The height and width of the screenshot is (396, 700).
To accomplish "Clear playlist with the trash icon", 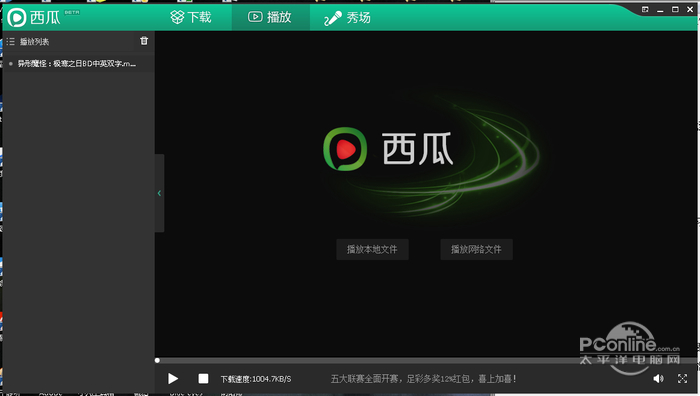I will pos(144,41).
